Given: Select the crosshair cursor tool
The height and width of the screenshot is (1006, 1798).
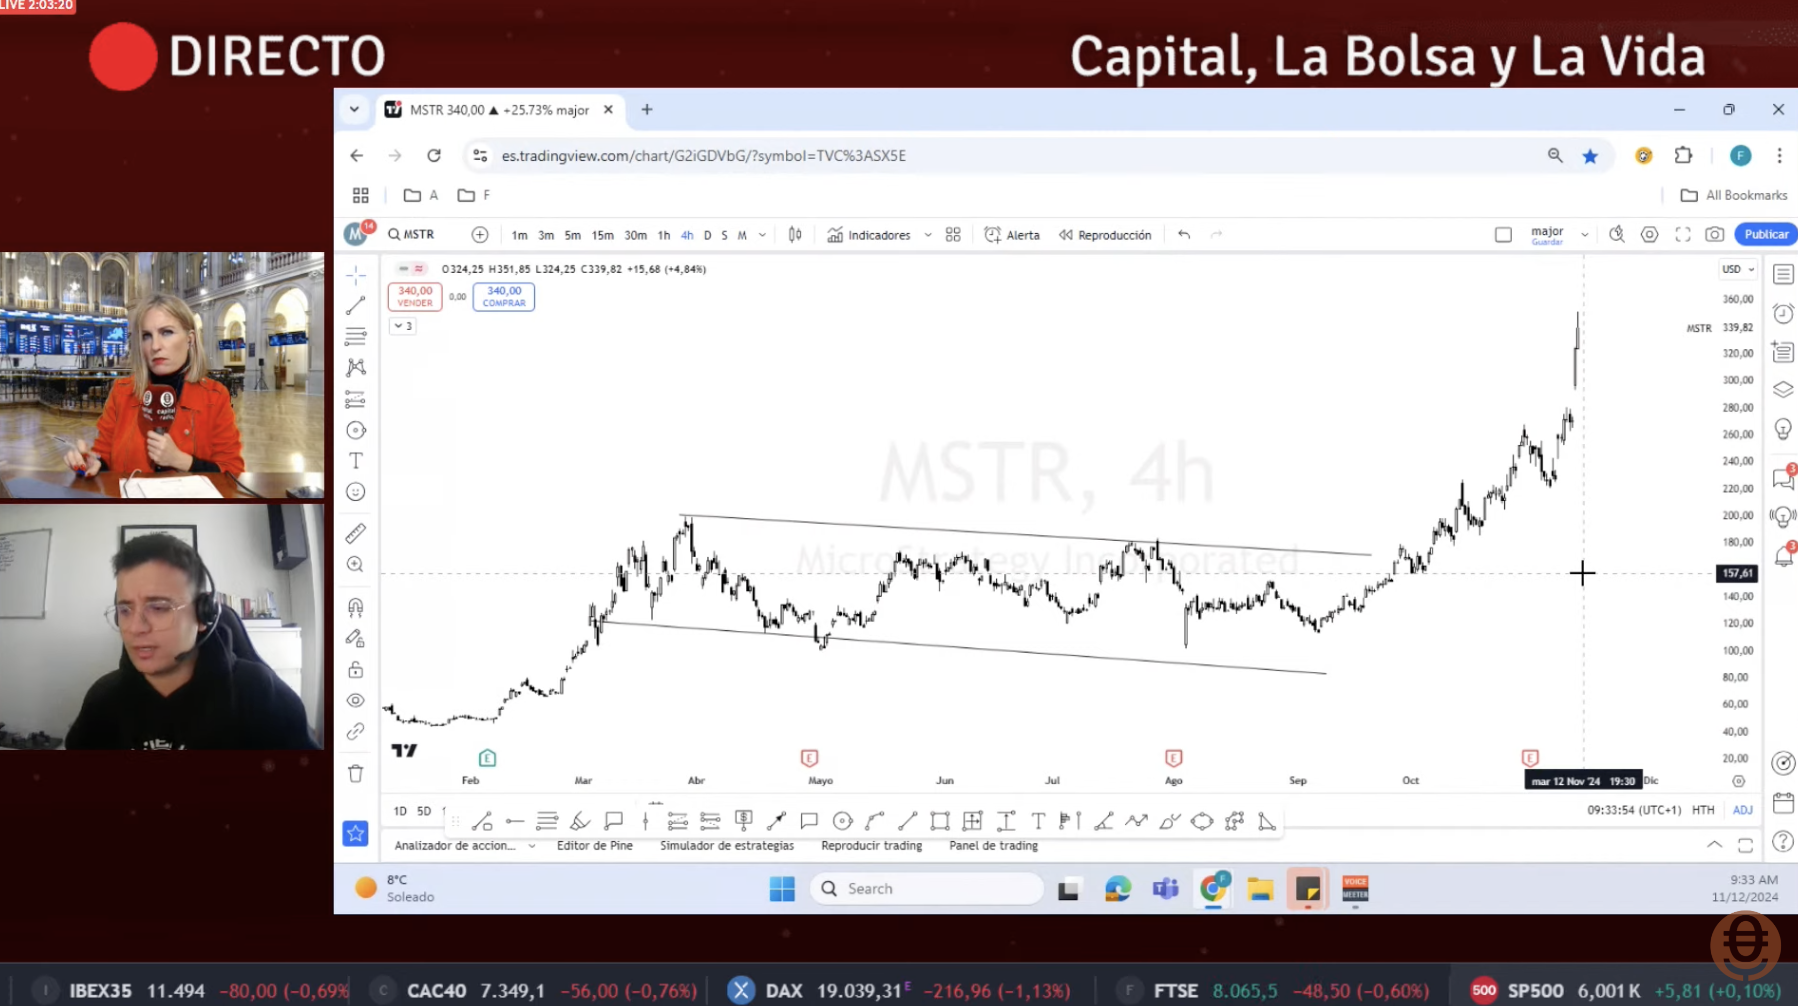Looking at the screenshot, I should [x=356, y=275].
